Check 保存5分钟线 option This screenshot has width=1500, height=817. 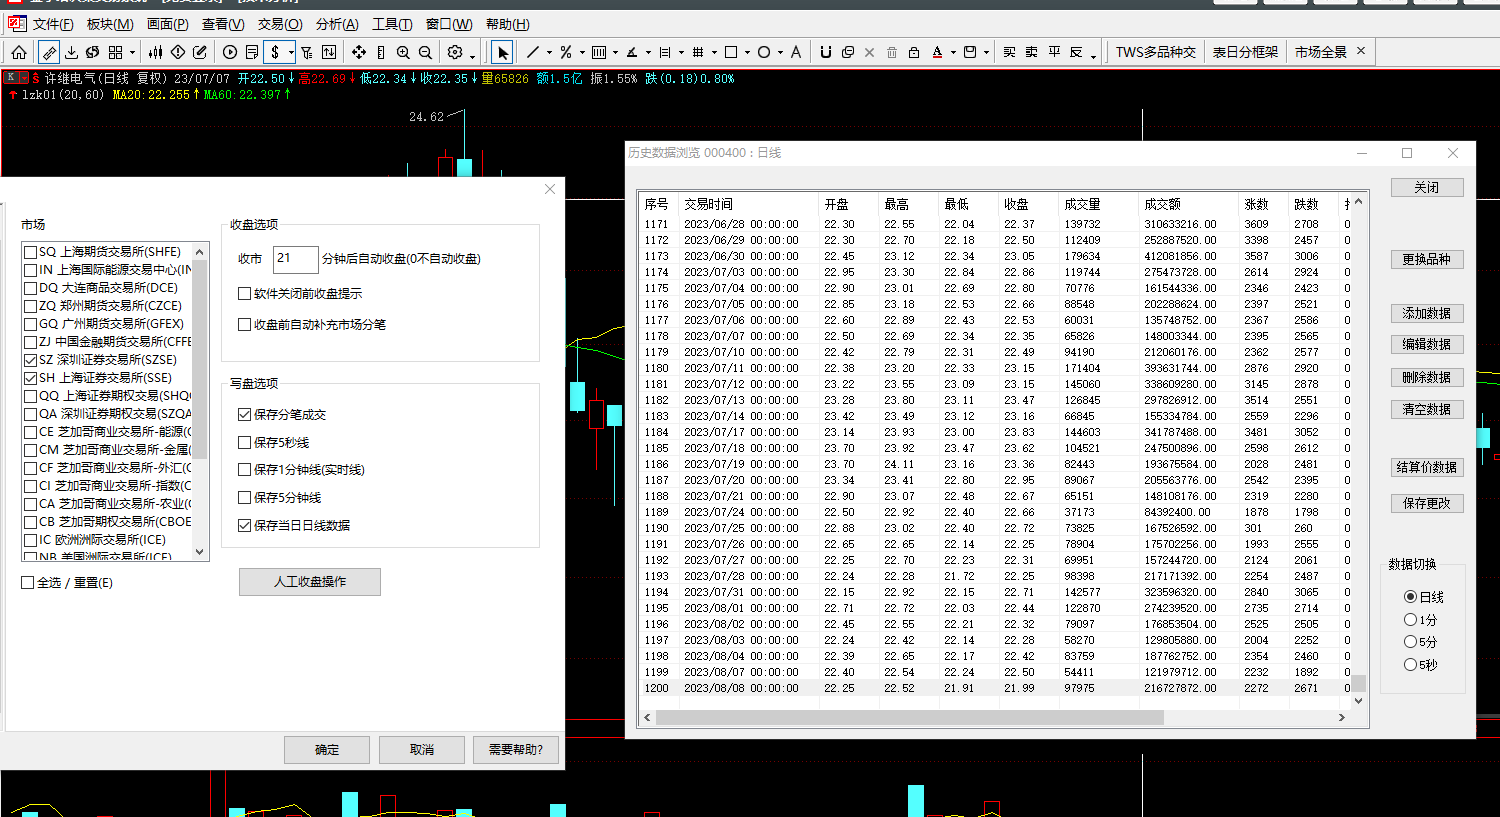click(x=244, y=498)
